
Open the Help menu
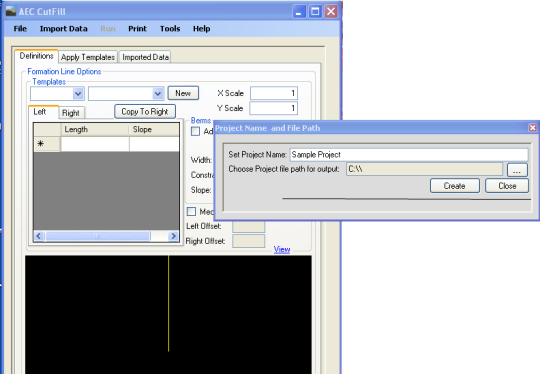201,29
